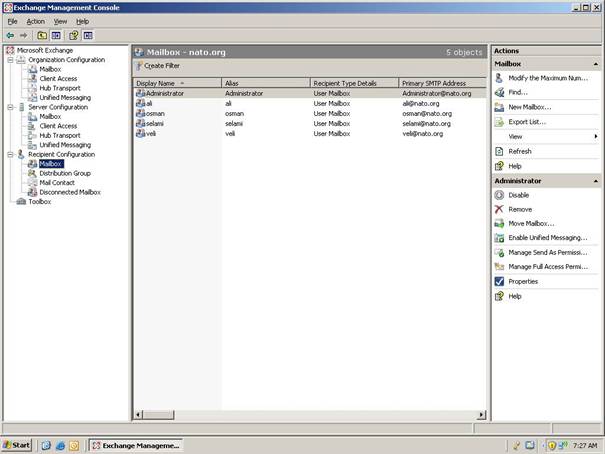Click the Back arrow toolbar icon
Viewport: 605px width, 454px height.
click(x=9, y=34)
